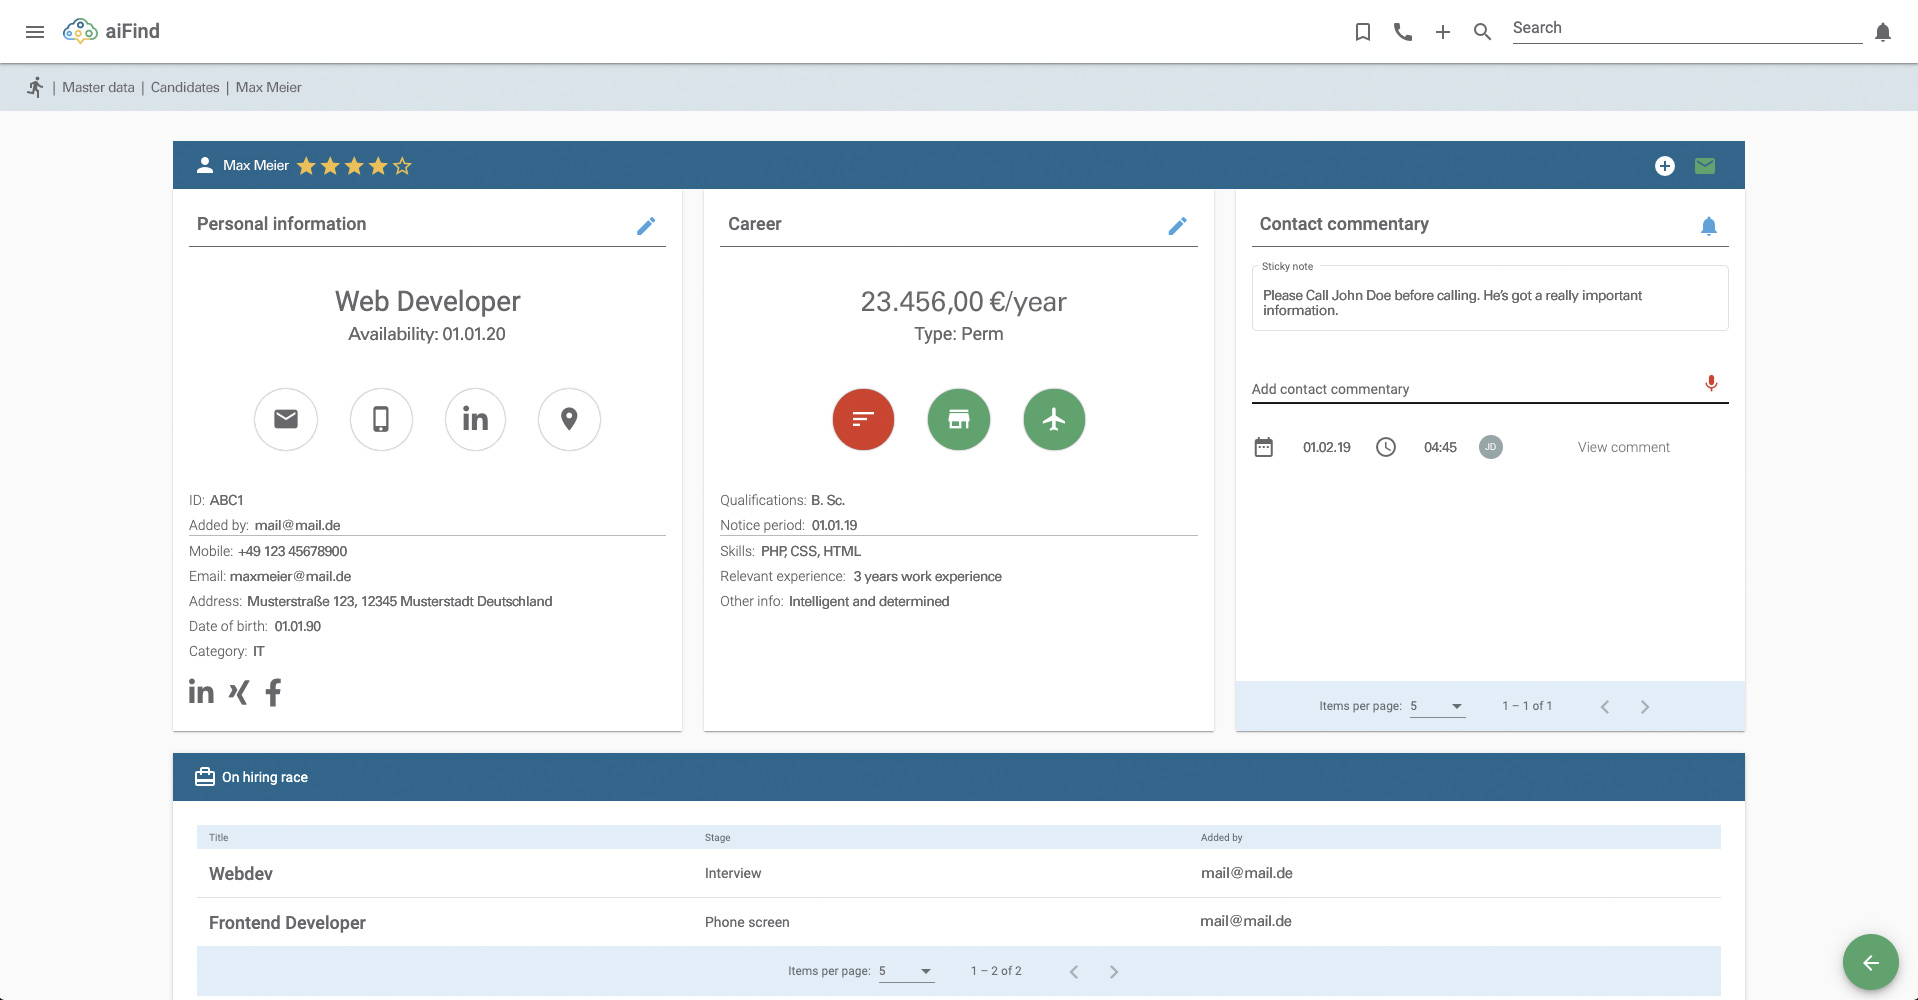Open commentary items per page dropdown
This screenshot has width=1918, height=1000.
pos(1437,706)
